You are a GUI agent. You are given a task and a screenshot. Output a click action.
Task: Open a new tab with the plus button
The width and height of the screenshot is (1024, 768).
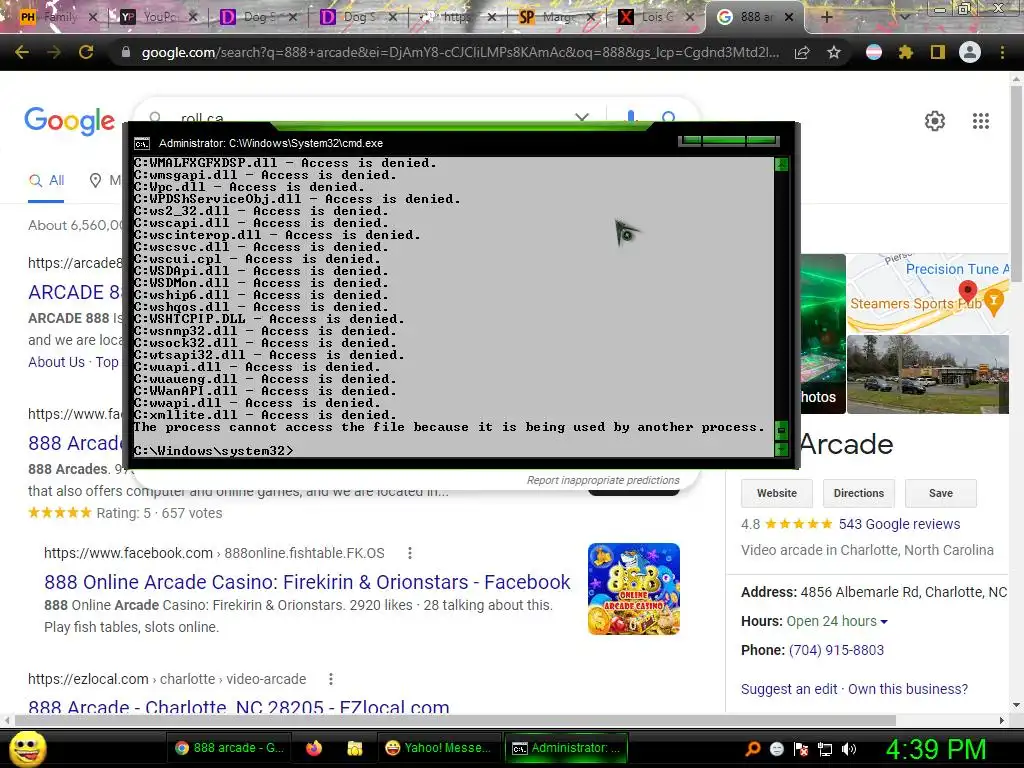826,17
